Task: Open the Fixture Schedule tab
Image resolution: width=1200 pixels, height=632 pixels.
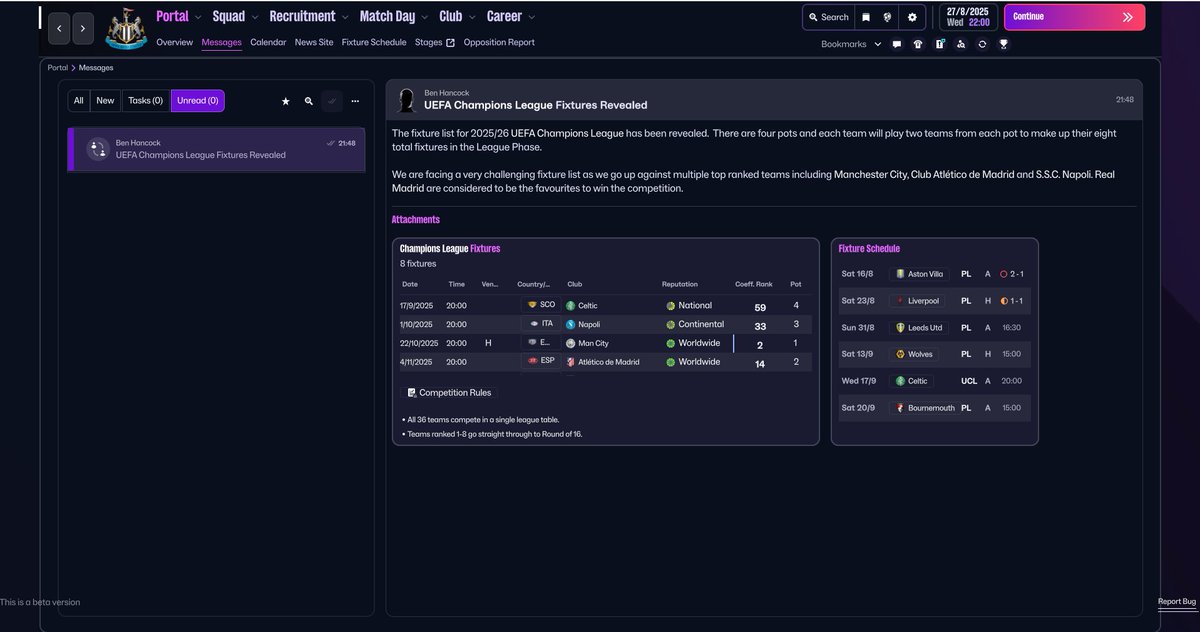Action: click(374, 43)
